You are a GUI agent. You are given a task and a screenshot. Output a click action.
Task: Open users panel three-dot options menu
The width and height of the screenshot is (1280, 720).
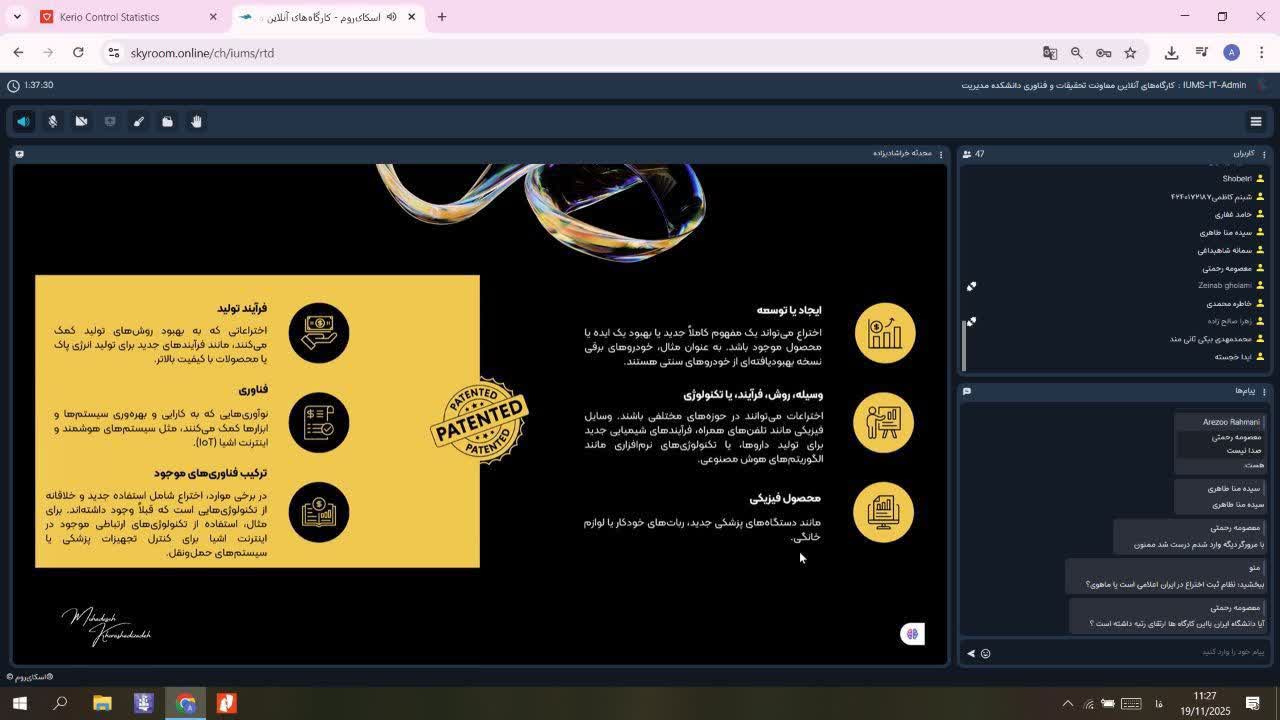(1264, 154)
